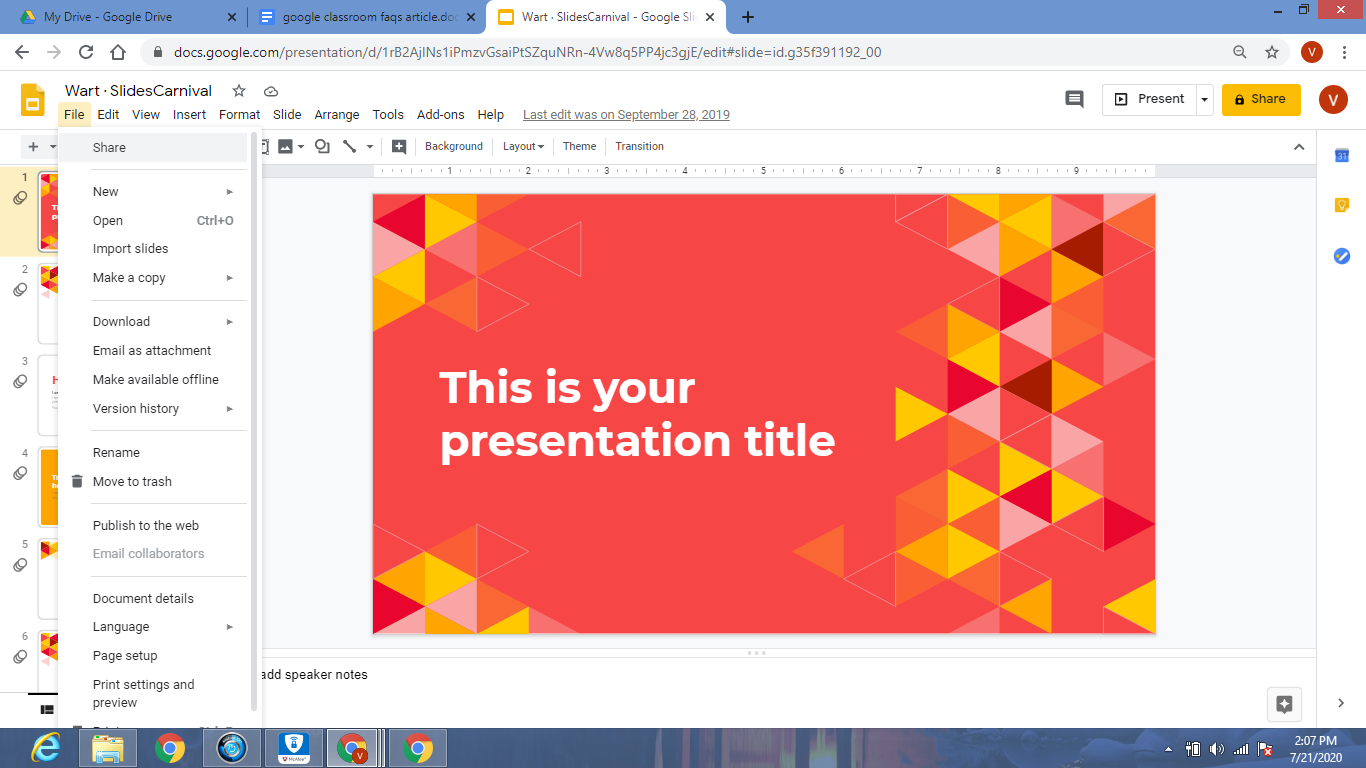This screenshot has width=1366, height=768.
Task: Open comment history icon
Action: [x=1074, y=99]
